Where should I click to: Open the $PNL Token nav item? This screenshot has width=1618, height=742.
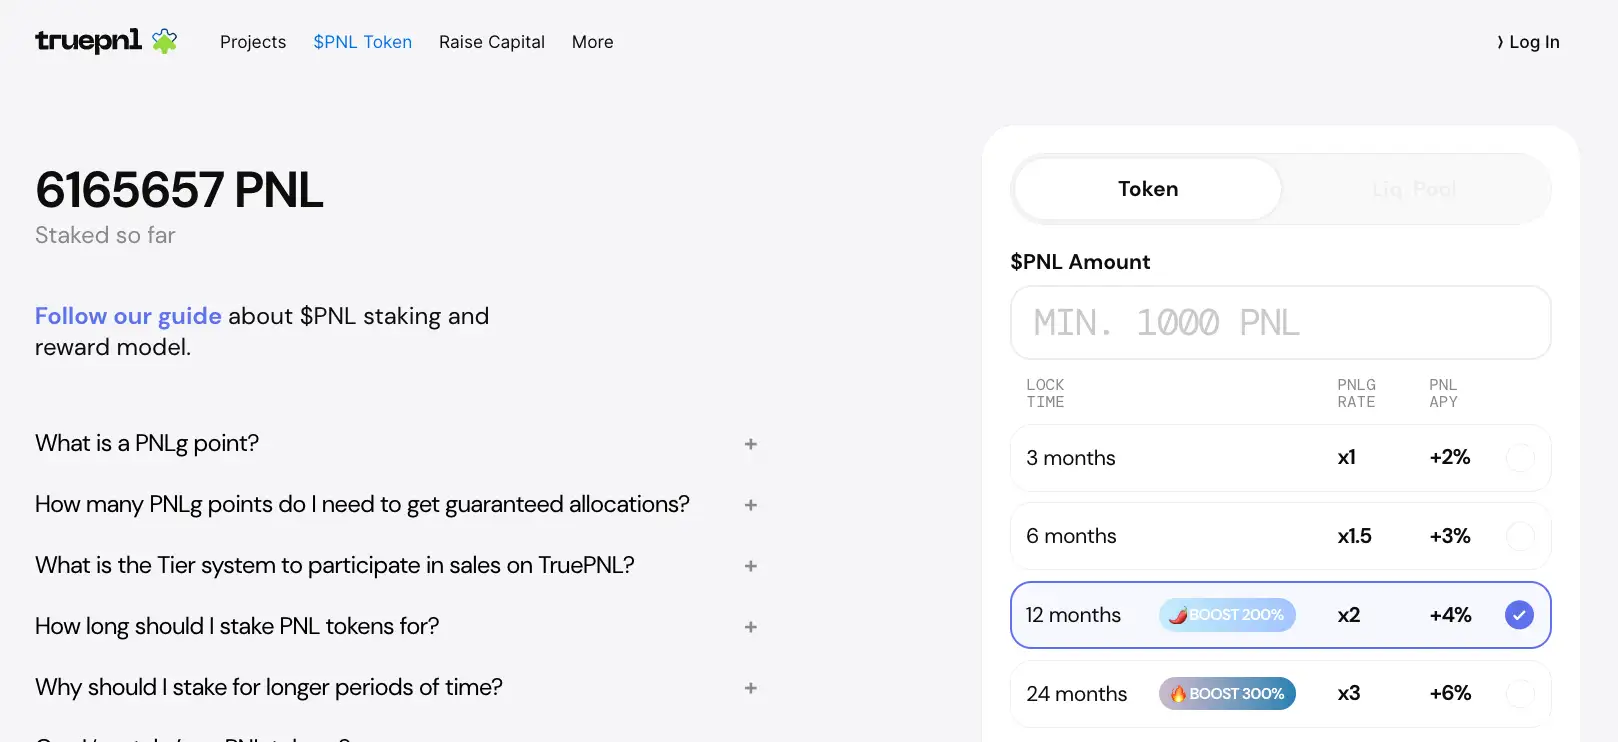click(x=362, y=42)
